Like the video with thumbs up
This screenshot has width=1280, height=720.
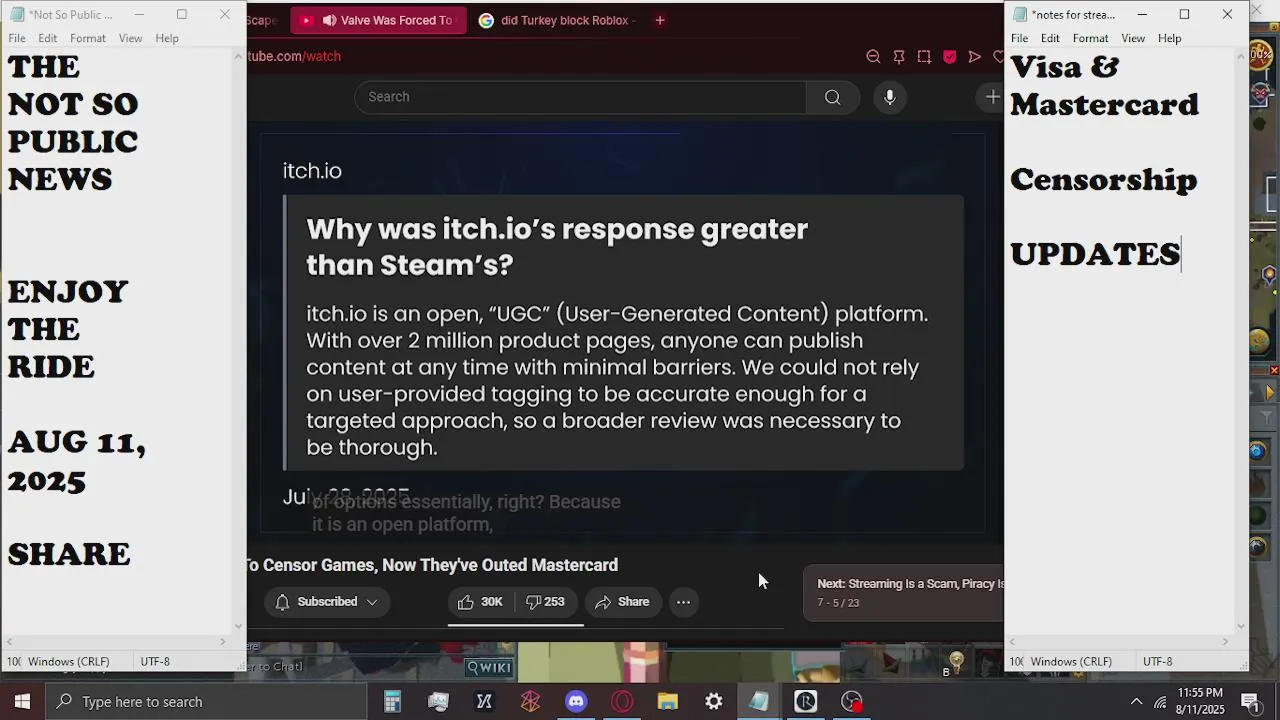coord(480,602)
